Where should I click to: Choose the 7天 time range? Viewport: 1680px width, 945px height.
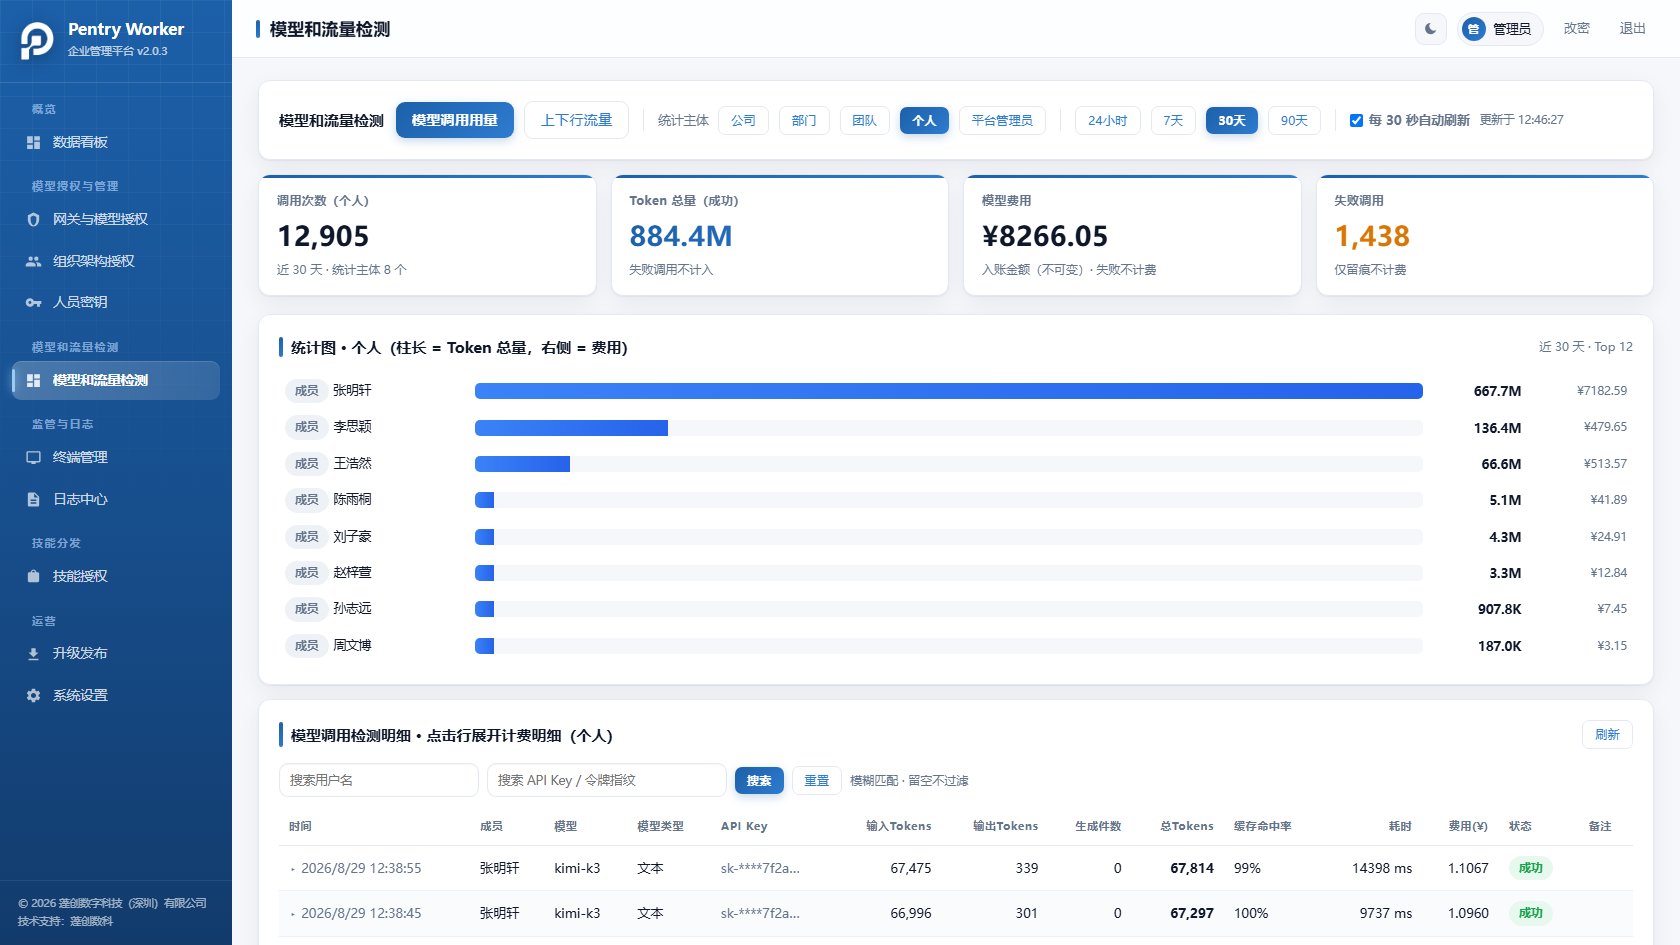(x=1173, y=120)
